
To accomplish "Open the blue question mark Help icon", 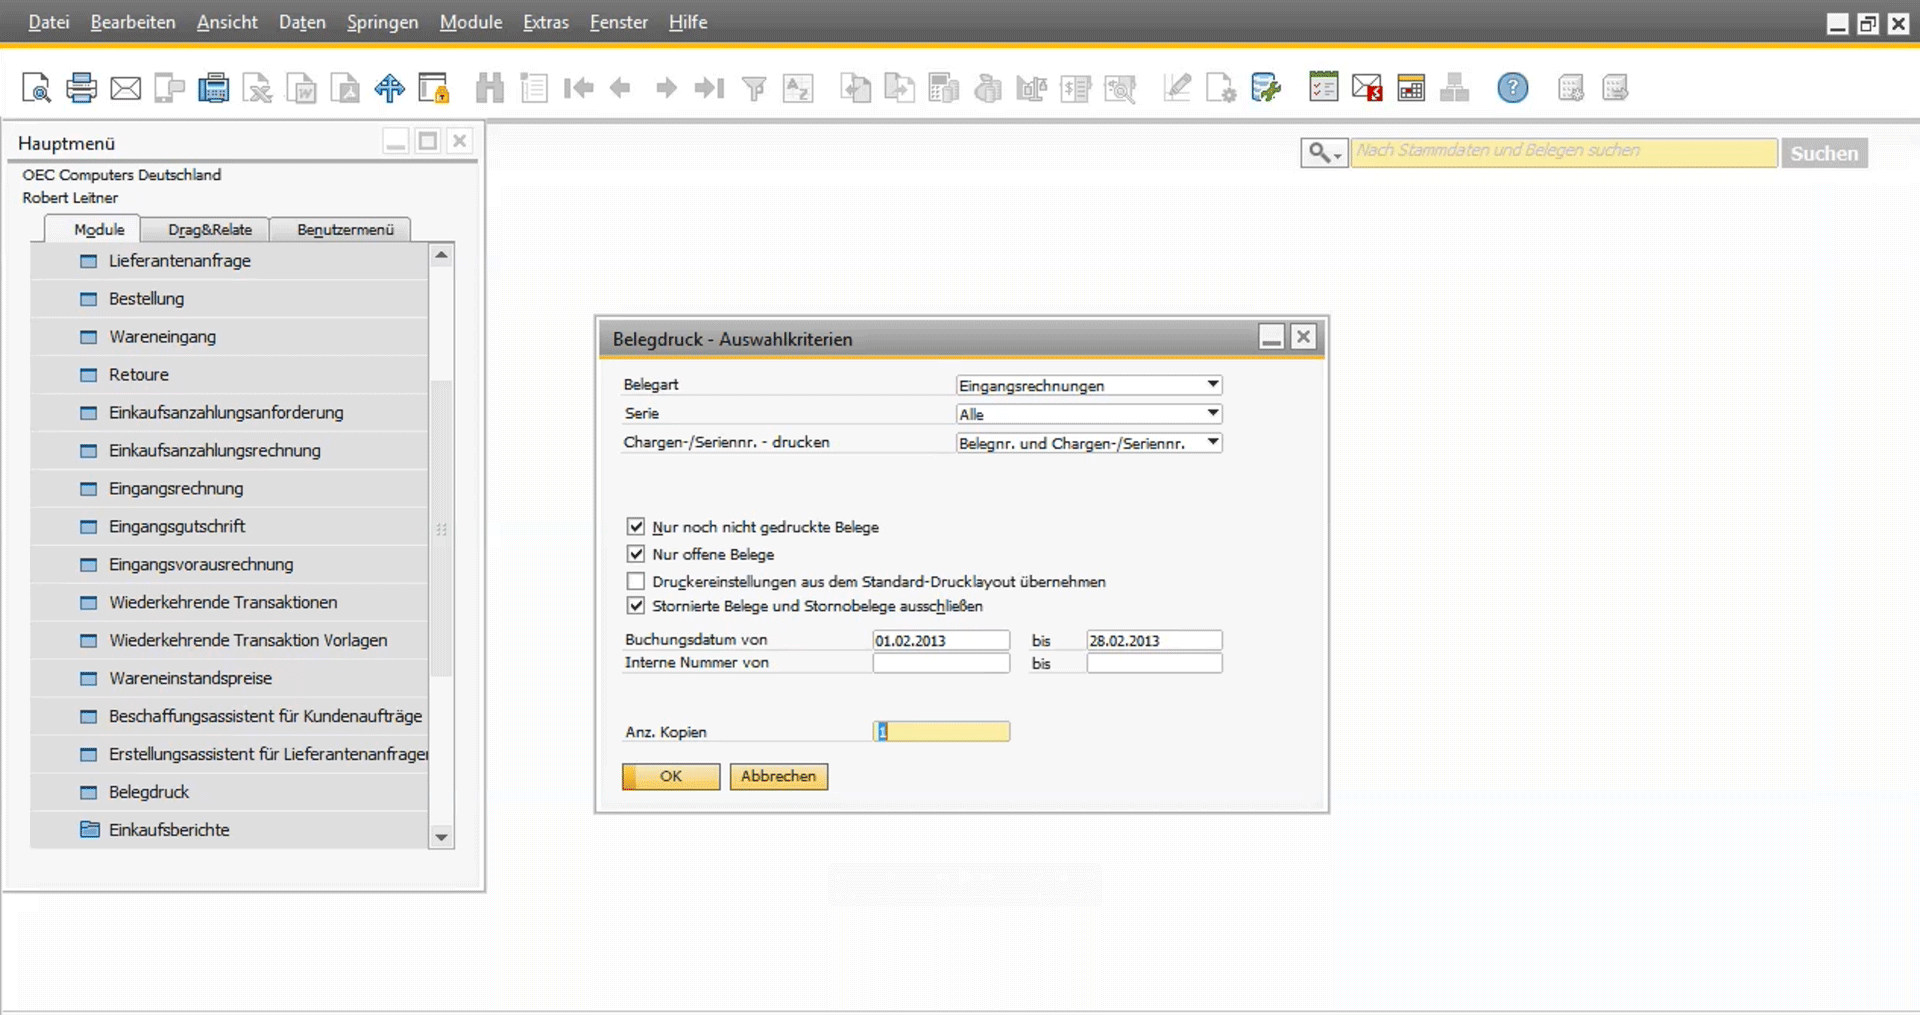I will (x=1513, y=88).
